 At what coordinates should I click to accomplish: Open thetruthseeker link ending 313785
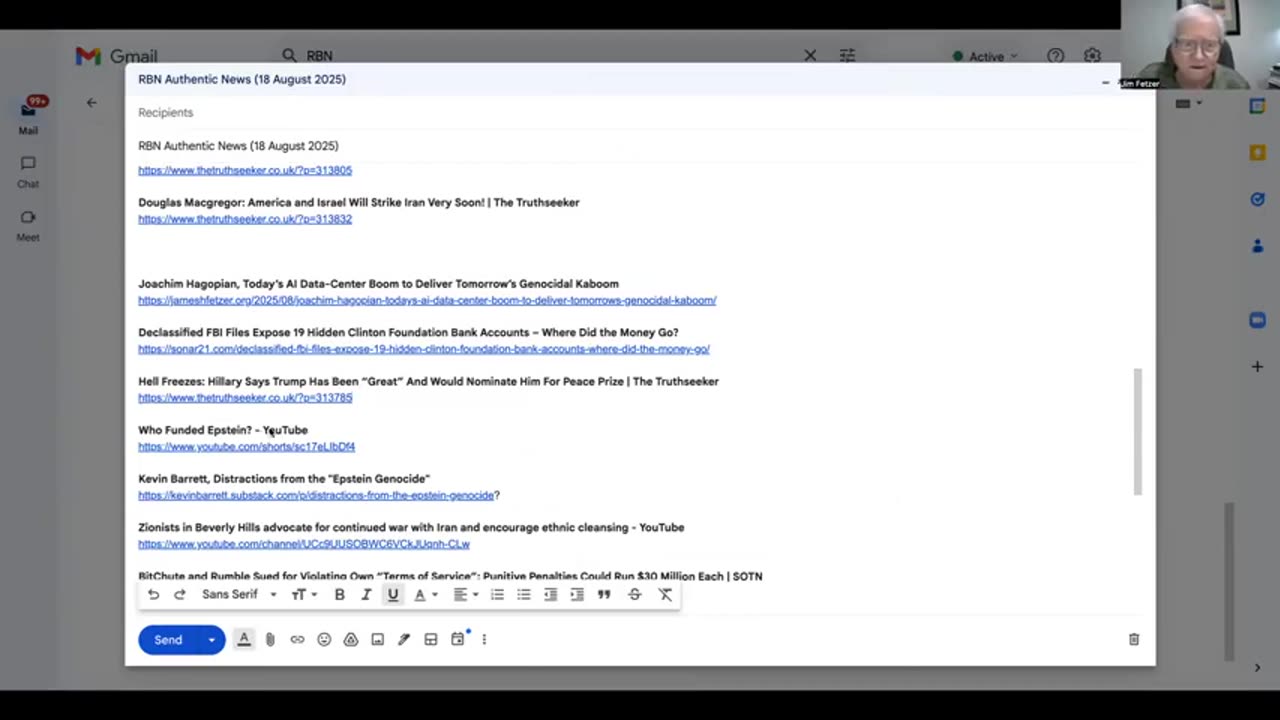(245, 398)
